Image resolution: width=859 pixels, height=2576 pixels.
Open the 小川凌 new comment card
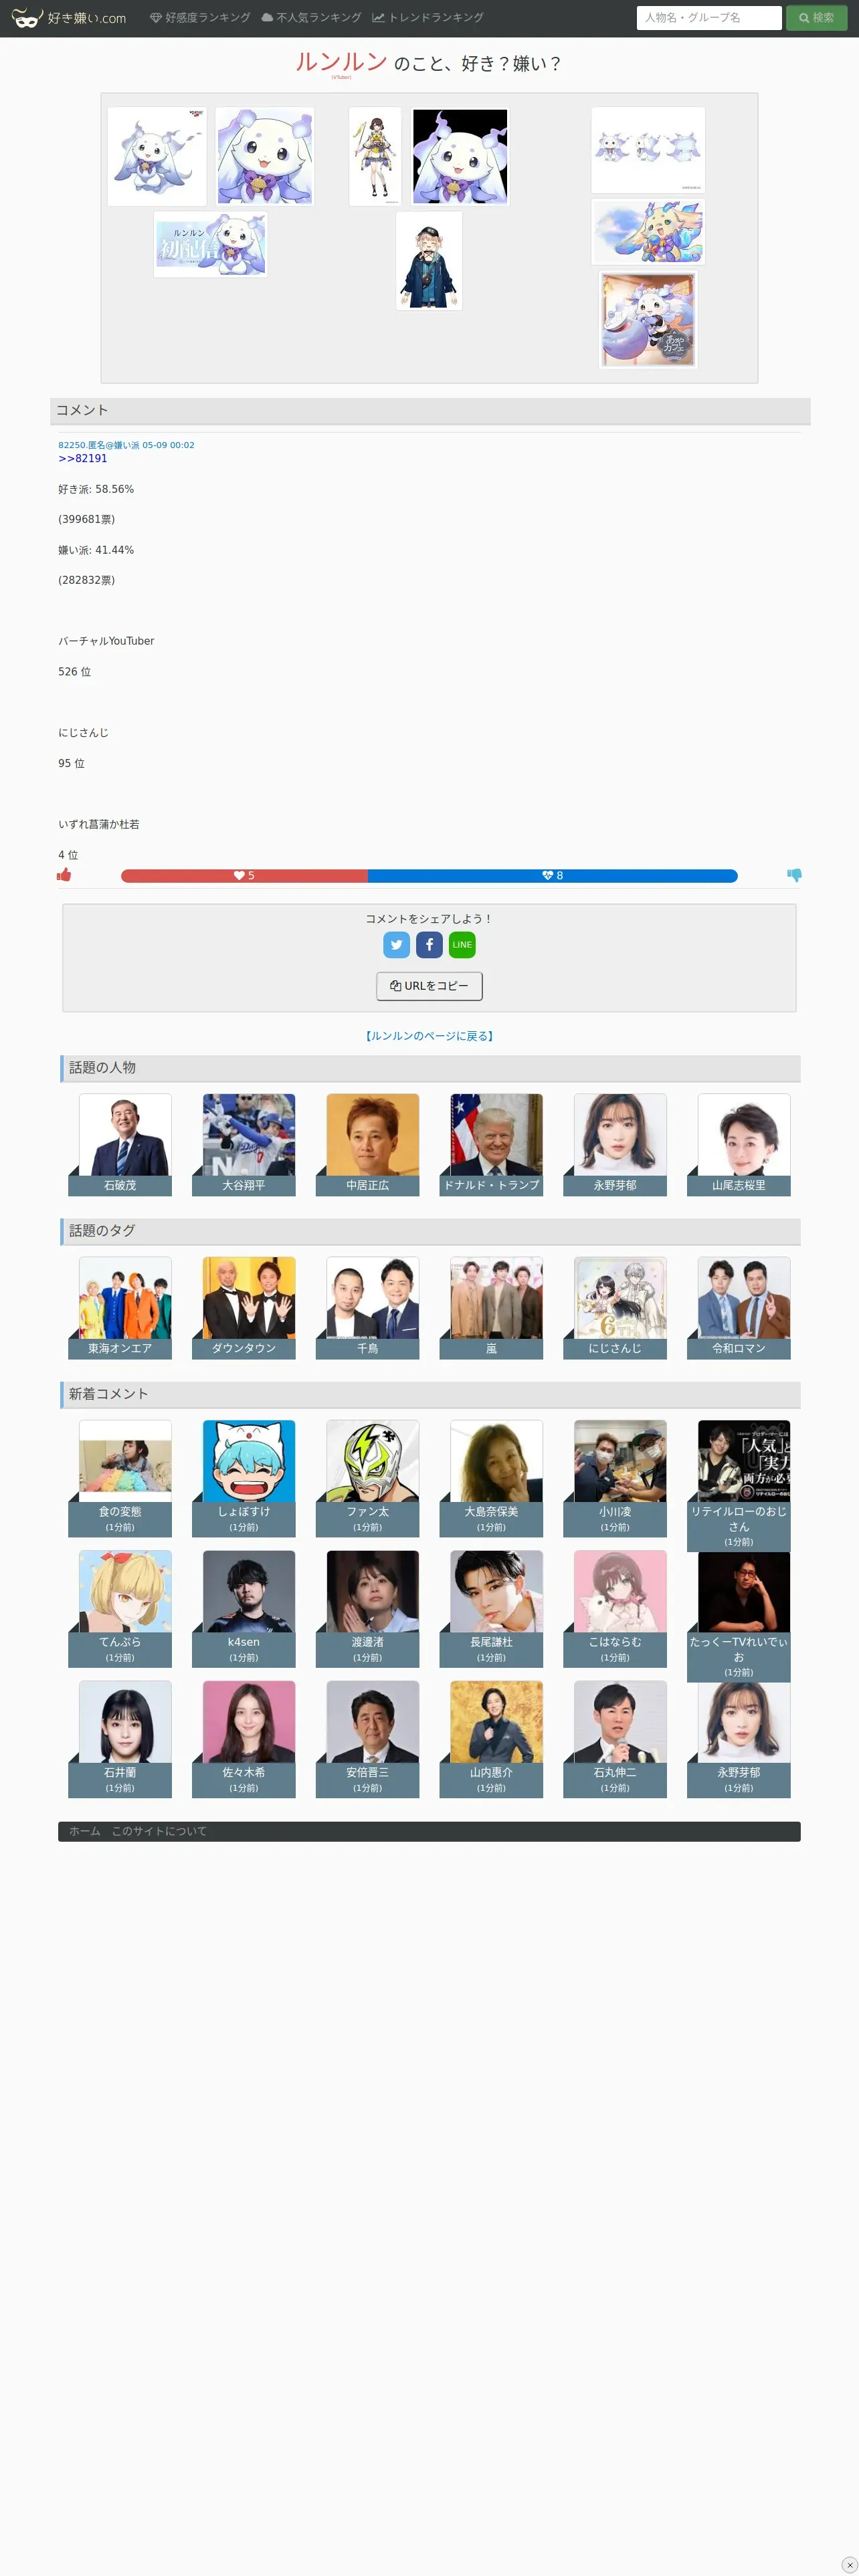coord(615,1478)
